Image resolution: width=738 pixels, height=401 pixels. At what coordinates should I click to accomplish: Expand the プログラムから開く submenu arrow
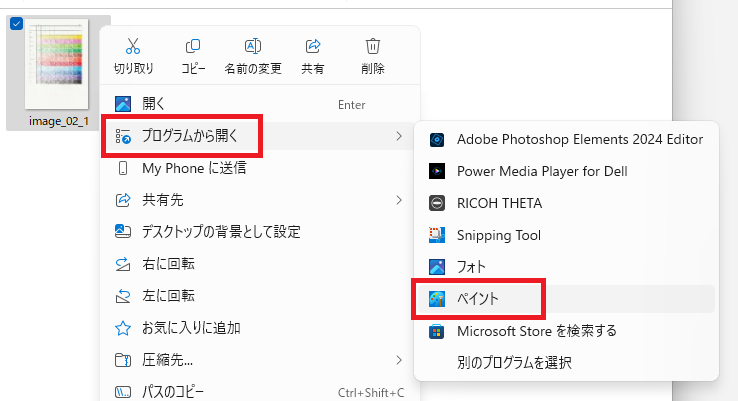399,136
